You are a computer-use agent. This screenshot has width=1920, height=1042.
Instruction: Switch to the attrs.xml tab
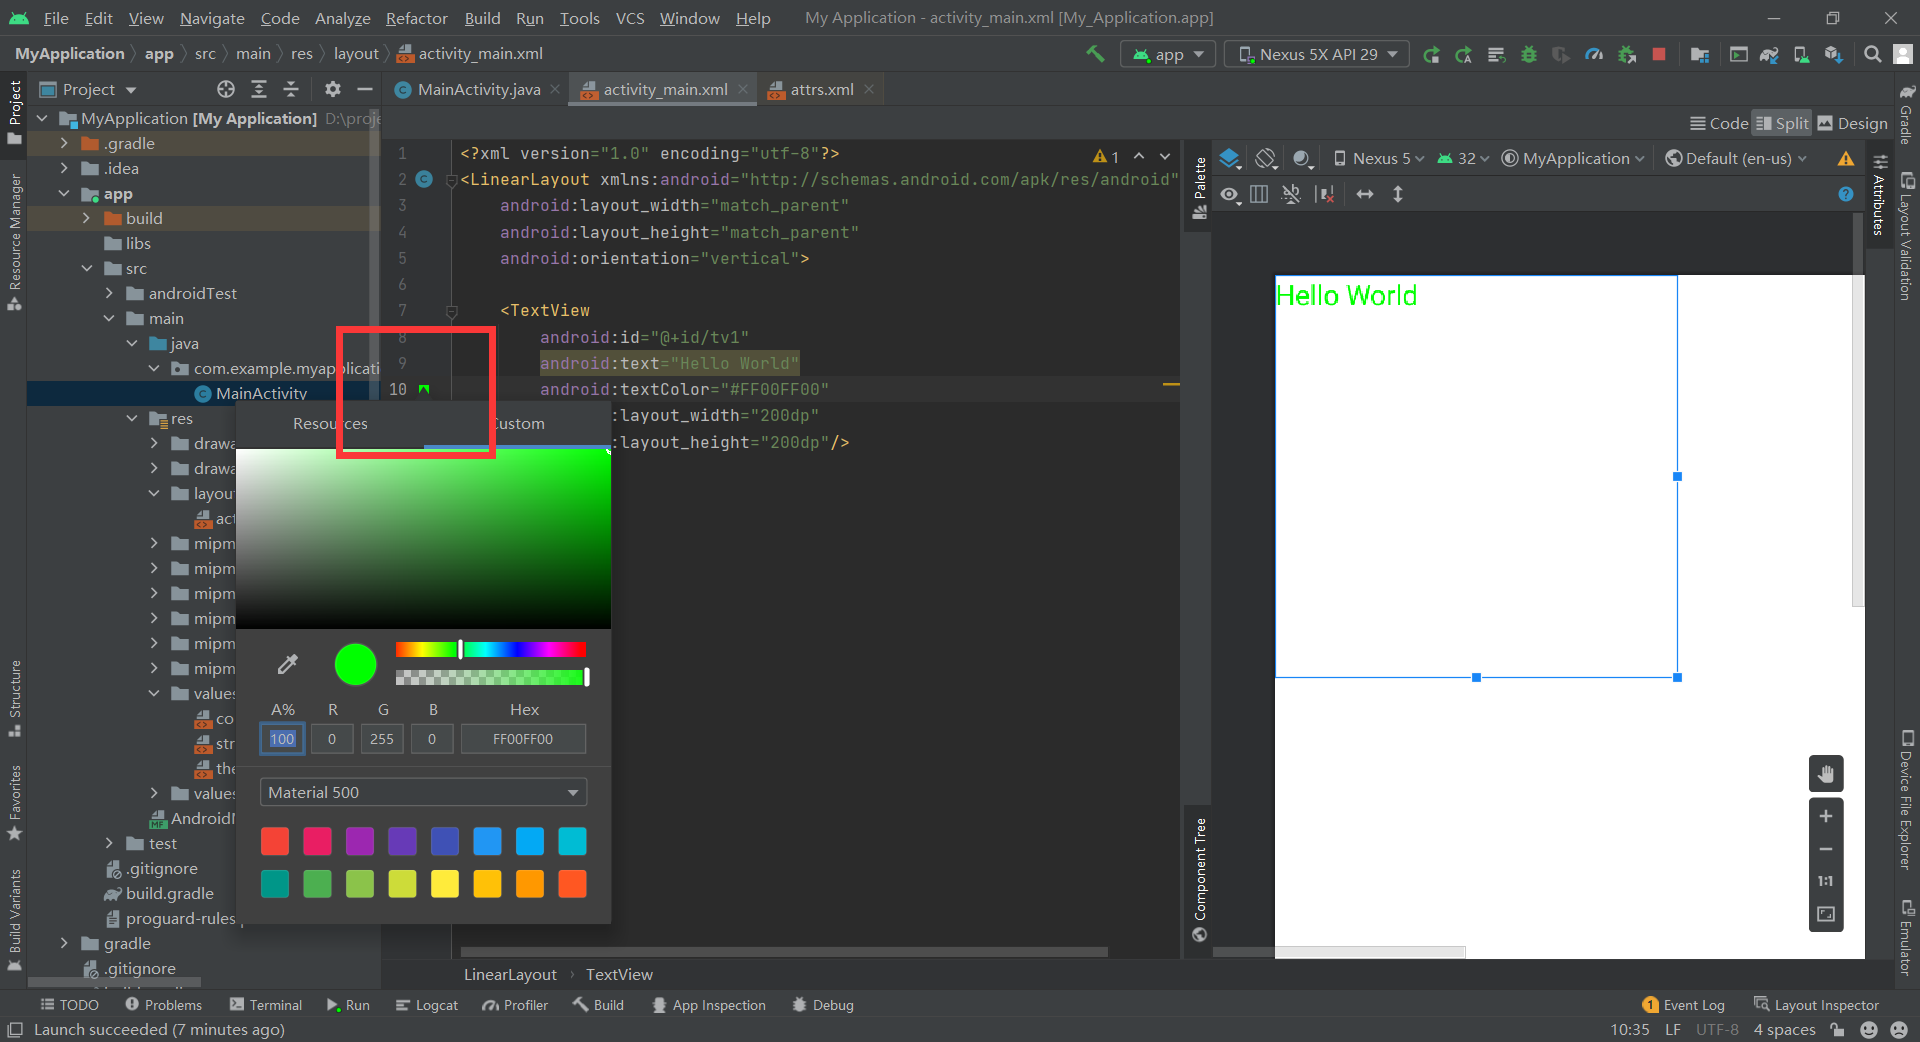(x=818, y=89)
